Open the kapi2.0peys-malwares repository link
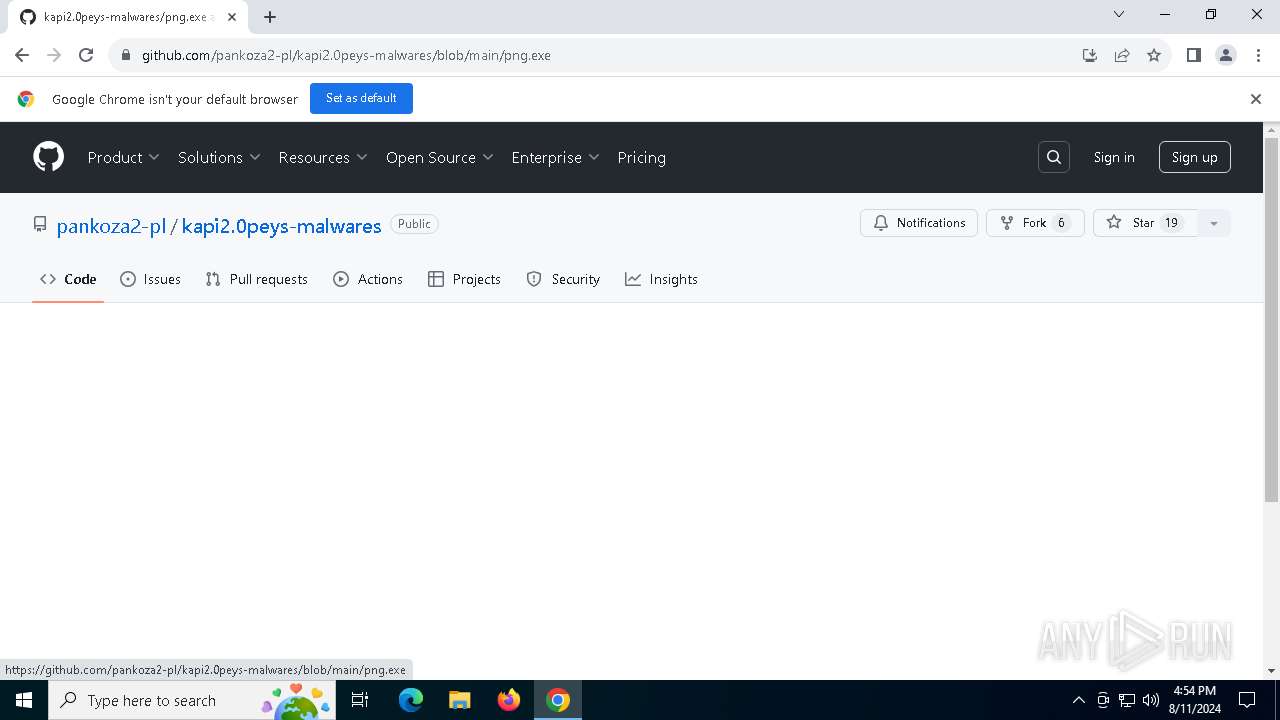 pos(281,226)
